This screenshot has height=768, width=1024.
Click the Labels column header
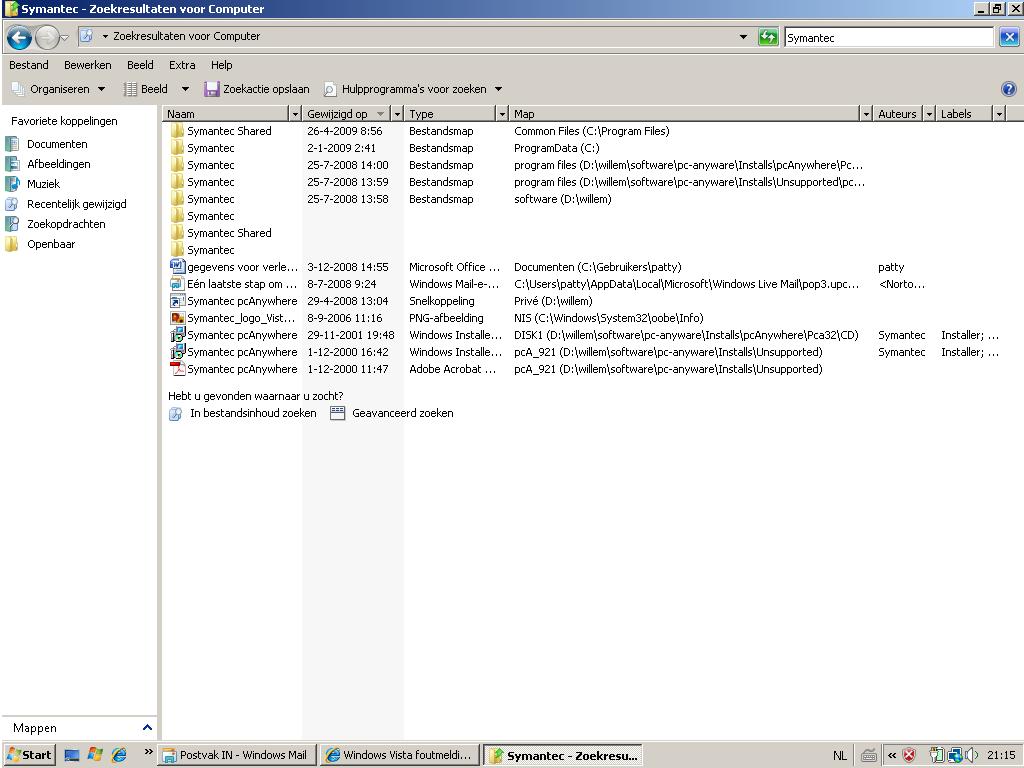click(x=965, y=114)
